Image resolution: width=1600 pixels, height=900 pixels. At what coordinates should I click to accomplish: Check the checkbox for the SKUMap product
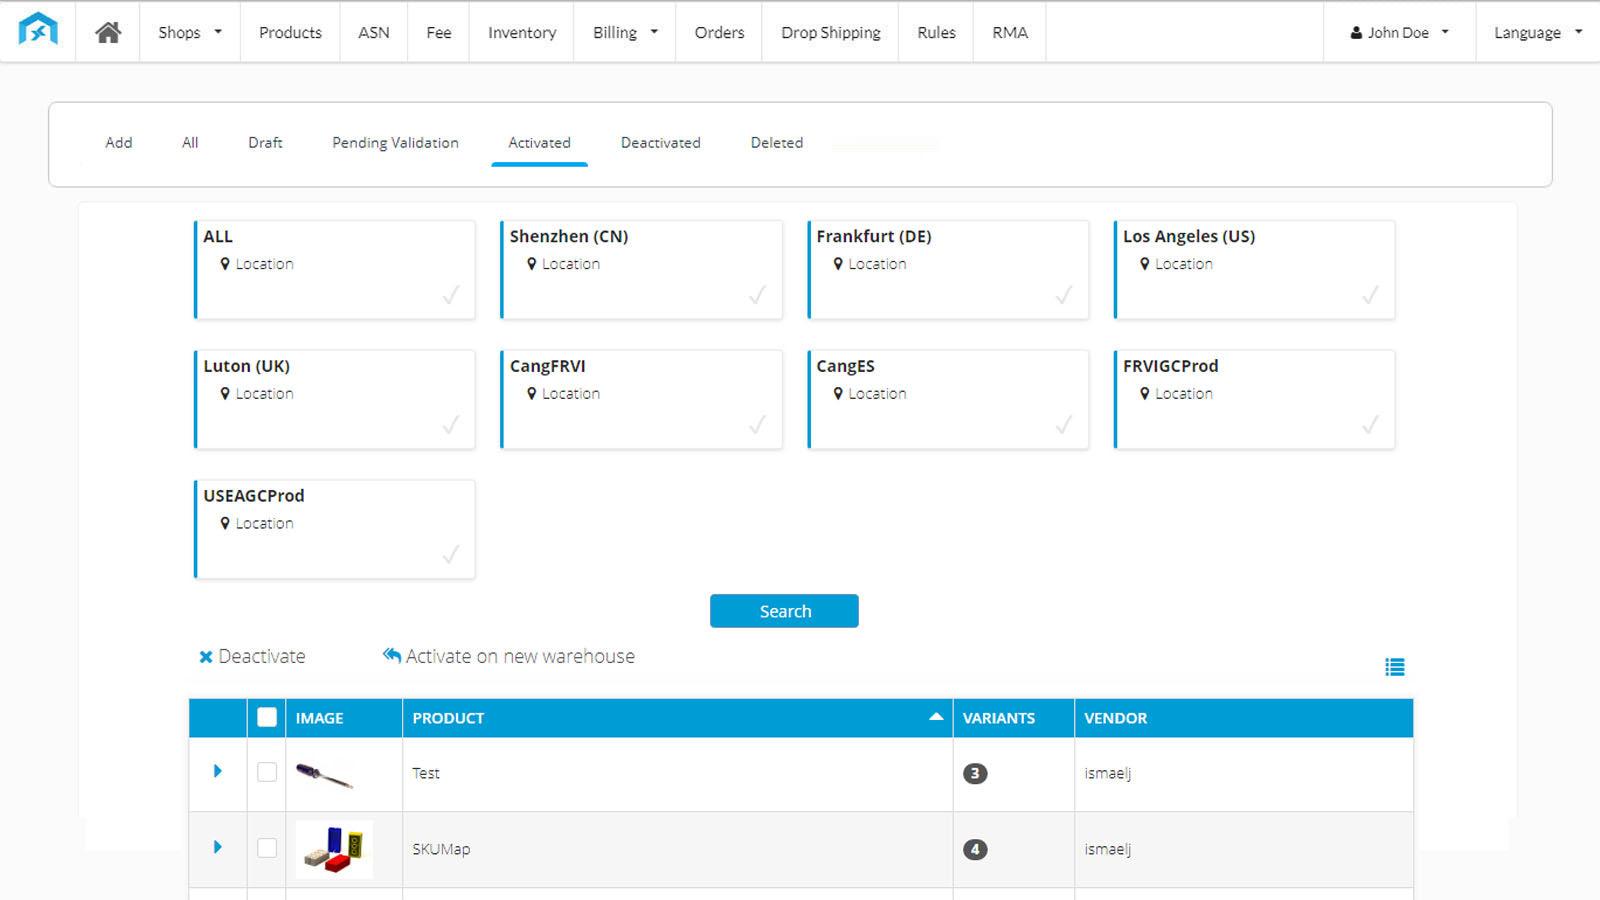coord(267,848)
